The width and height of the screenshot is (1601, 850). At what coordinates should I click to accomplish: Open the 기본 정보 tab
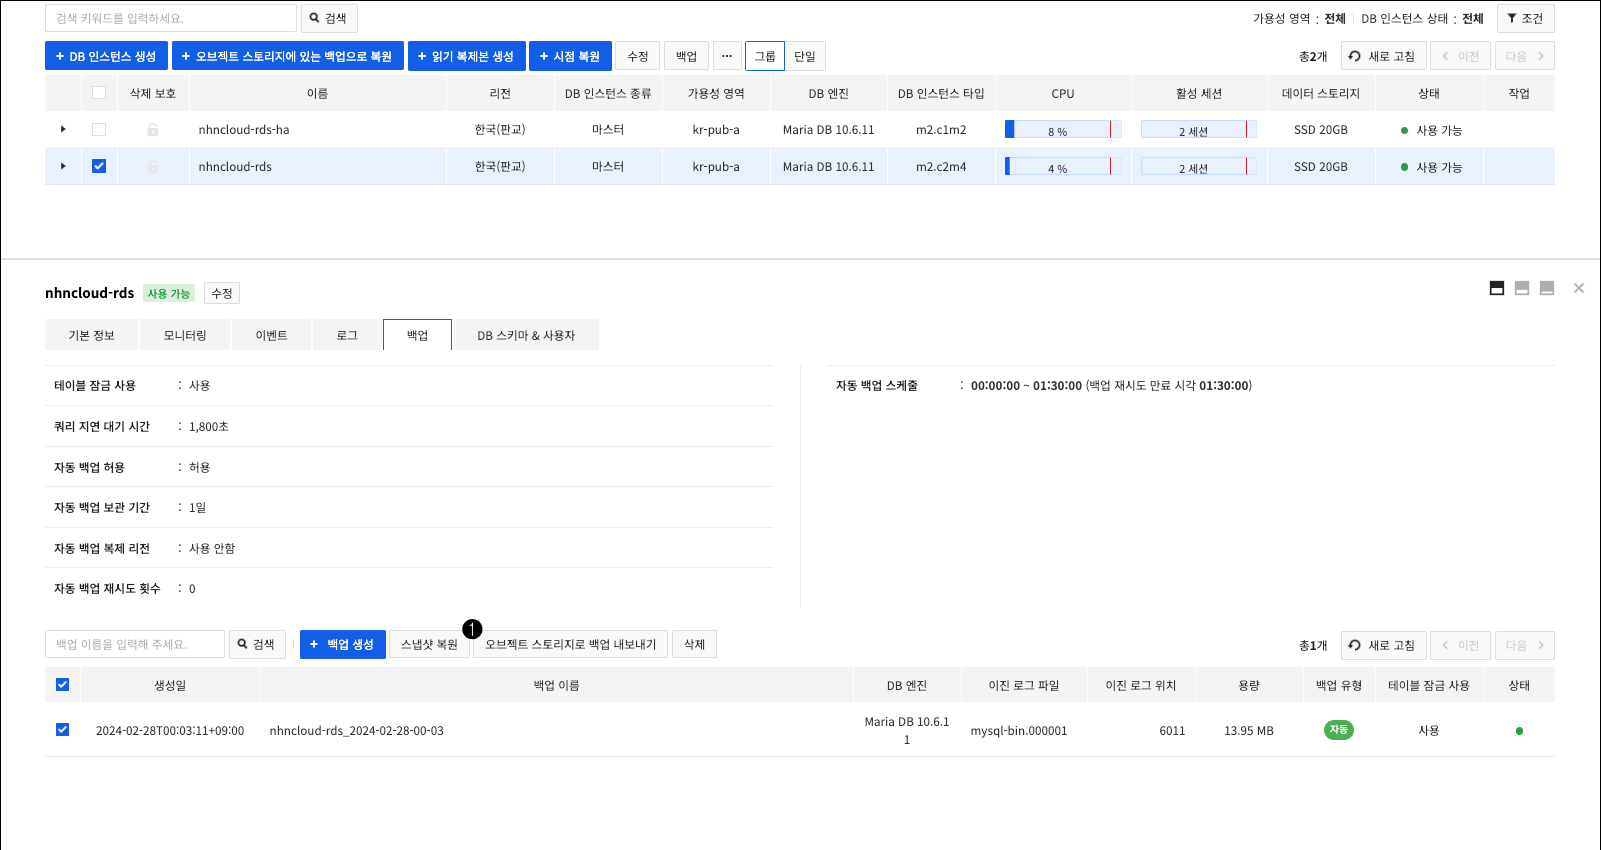[91, 335]
